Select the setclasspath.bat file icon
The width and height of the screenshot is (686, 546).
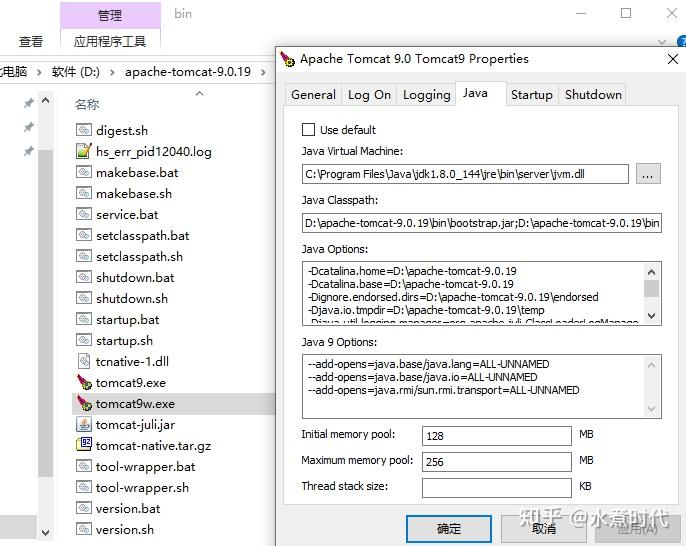pos(84,235)
